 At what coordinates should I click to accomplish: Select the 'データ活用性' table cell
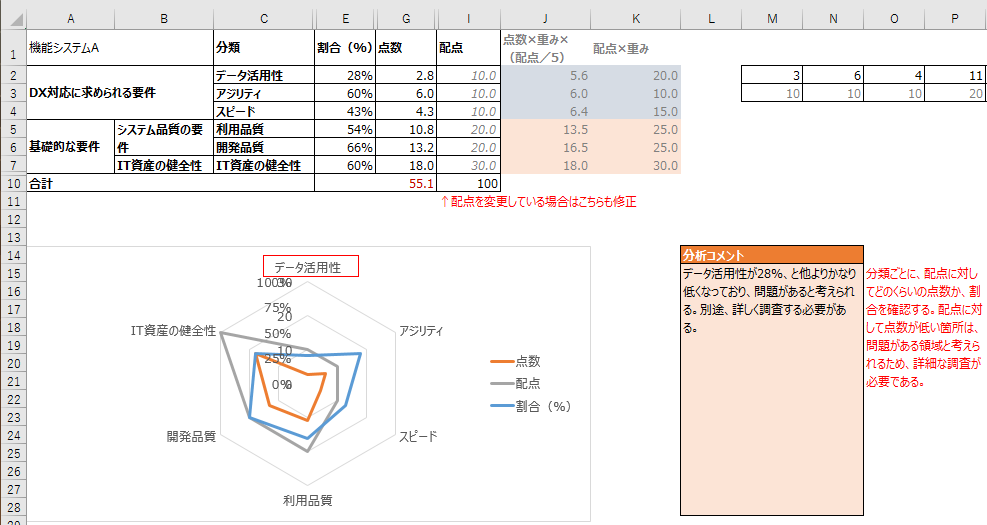tap(264, 76)
